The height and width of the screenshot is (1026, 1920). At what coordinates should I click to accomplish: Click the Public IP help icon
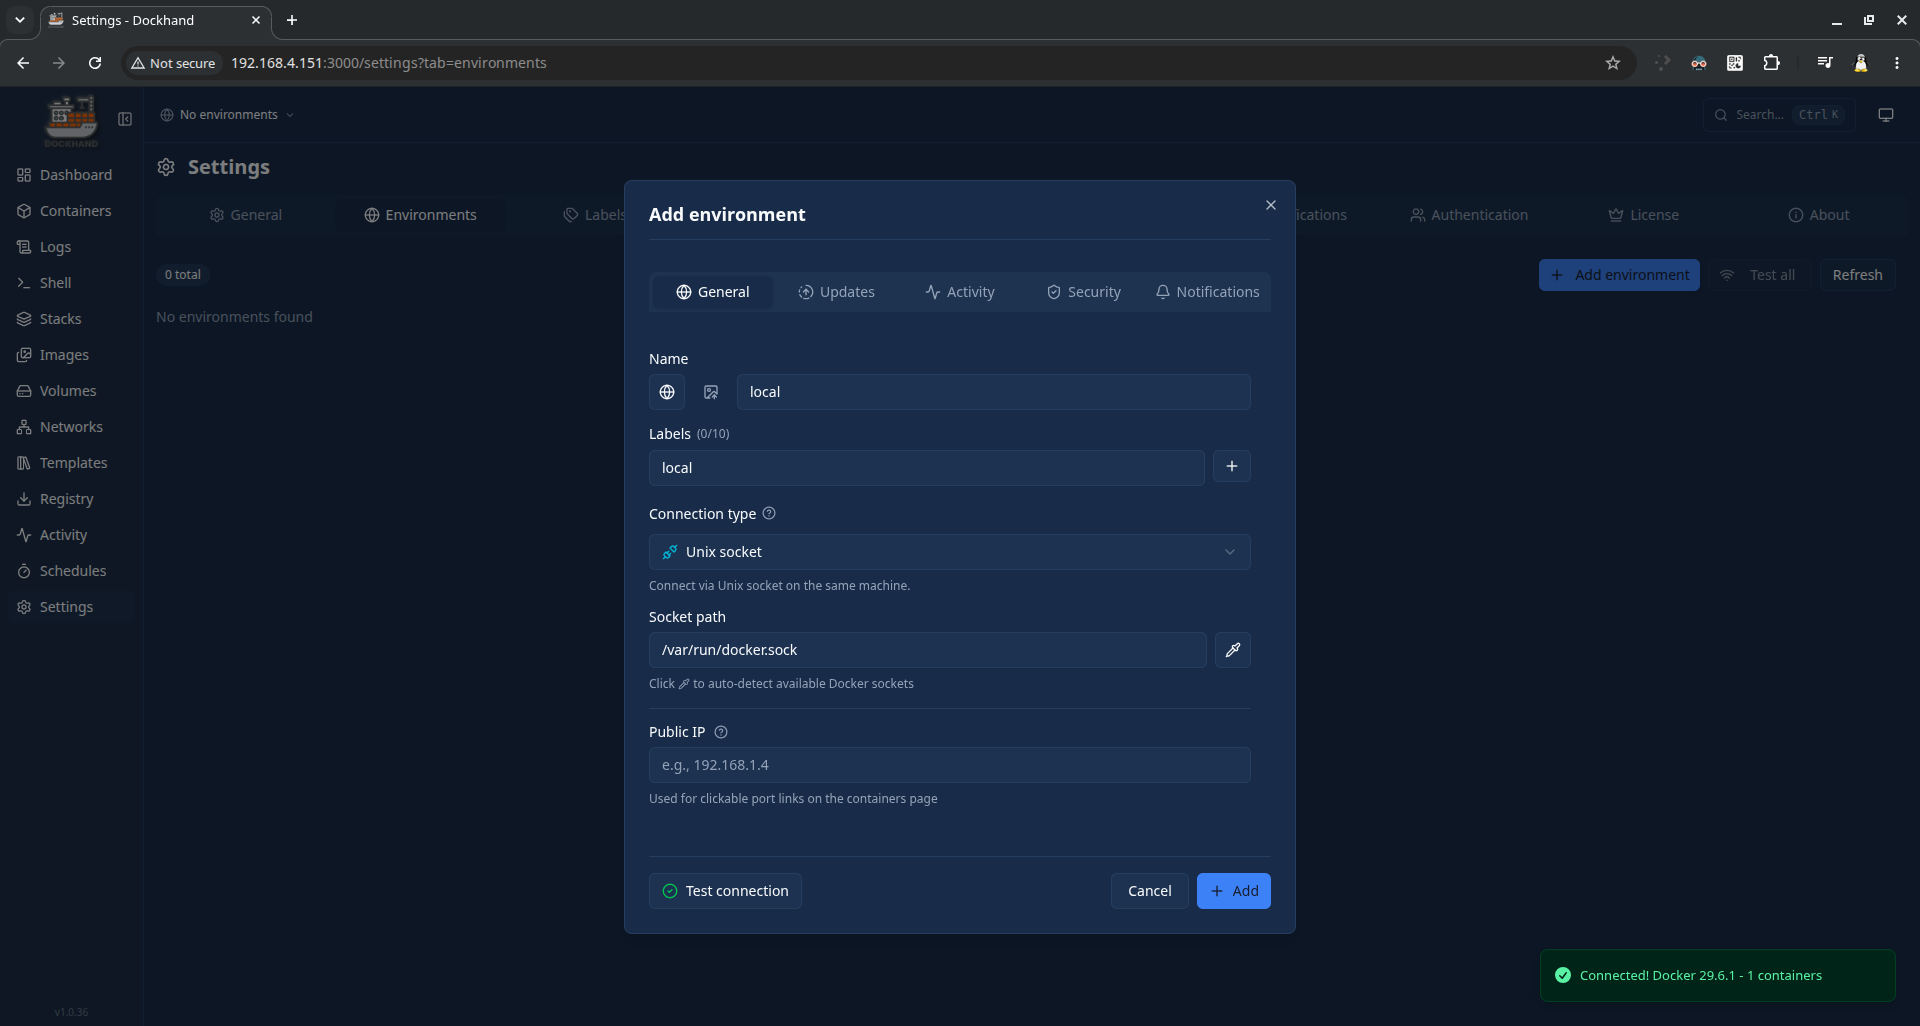coord(721,732)
